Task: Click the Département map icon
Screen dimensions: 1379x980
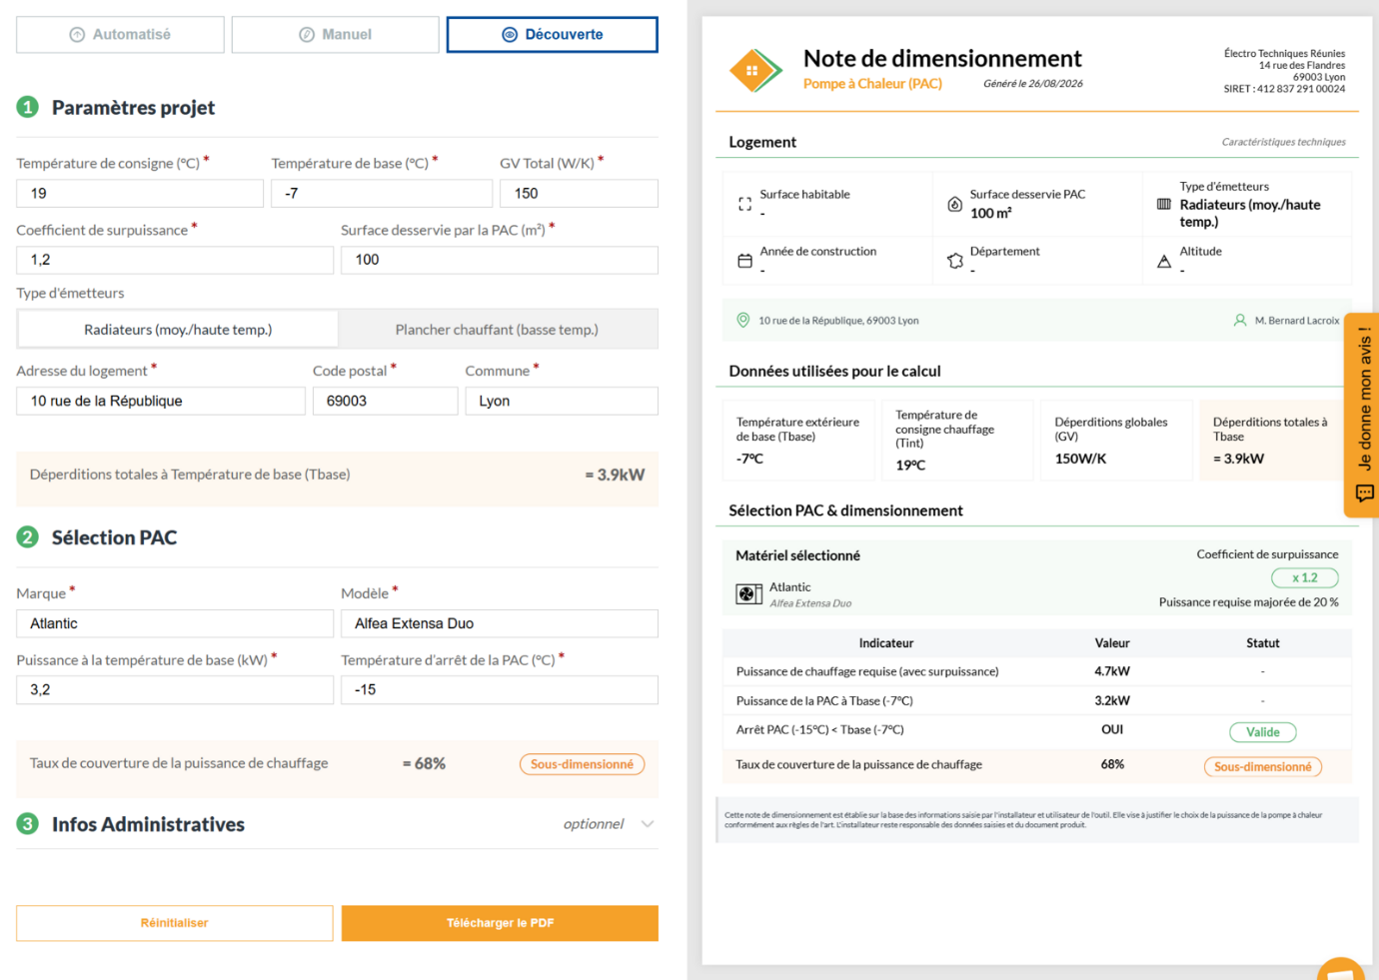Action: [x=955, y=261]
